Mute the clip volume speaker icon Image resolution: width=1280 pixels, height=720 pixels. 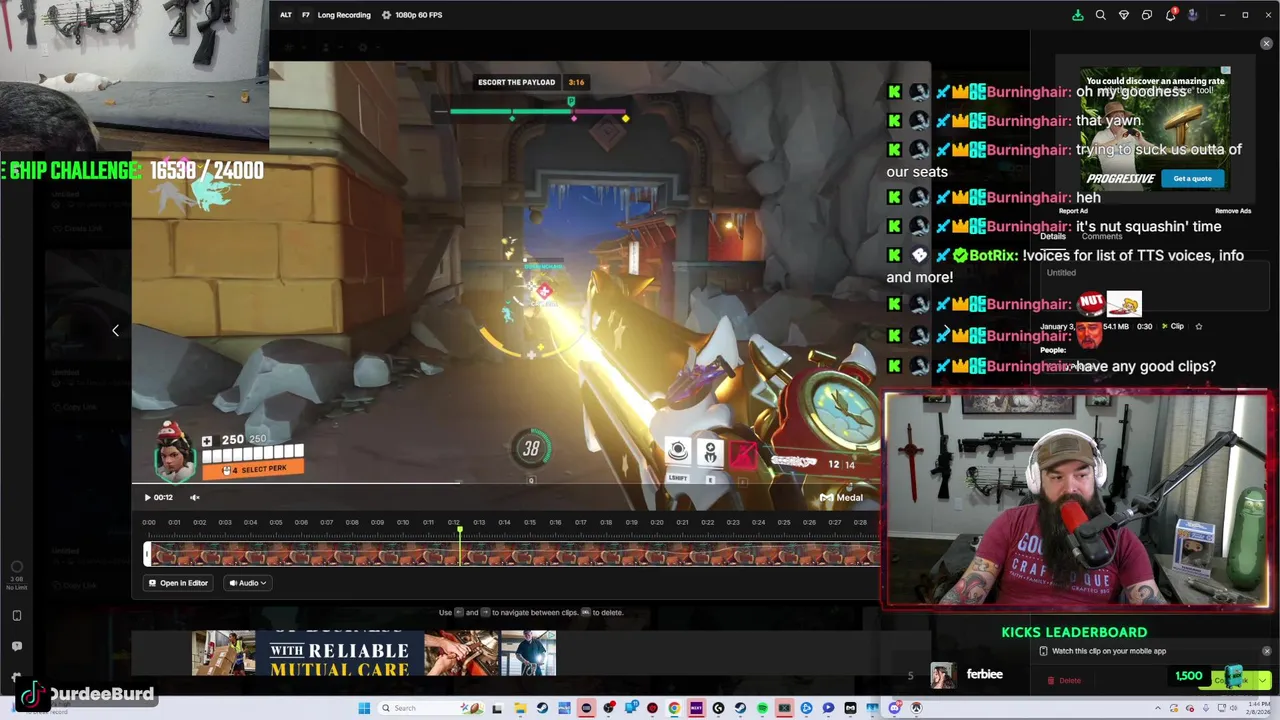195,497
